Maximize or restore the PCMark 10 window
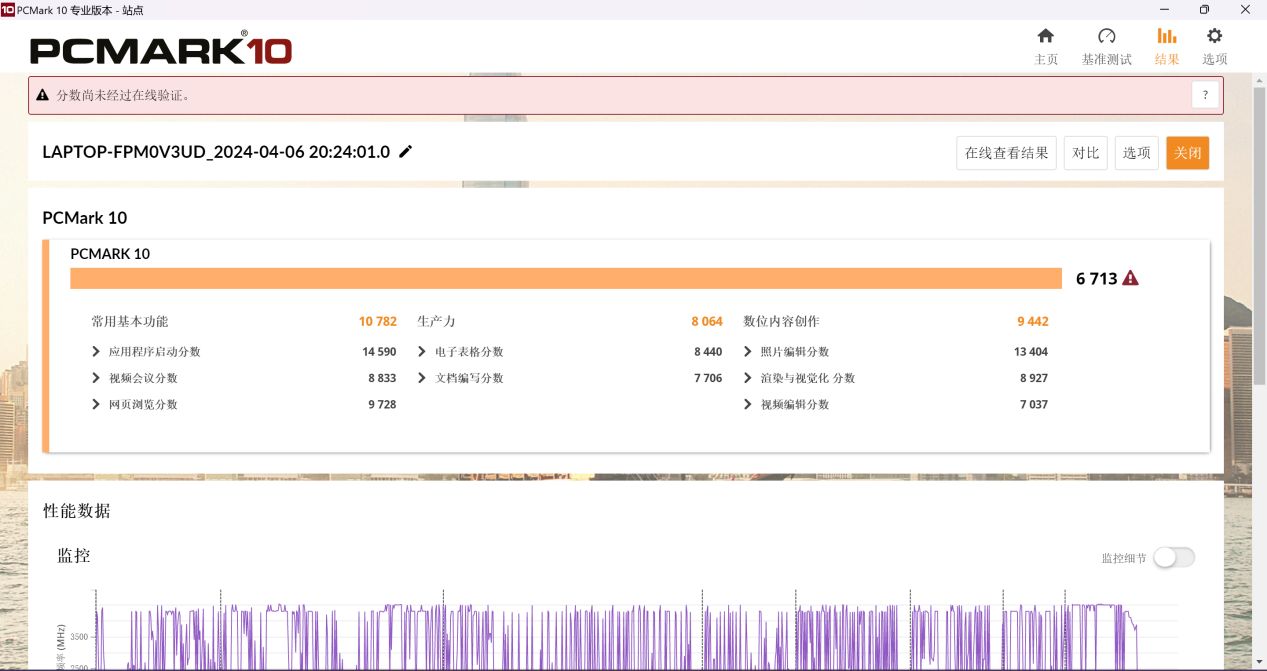The width and height of the screenshot is (1267, 671). pyautogui.click(x=1204, y=9)
